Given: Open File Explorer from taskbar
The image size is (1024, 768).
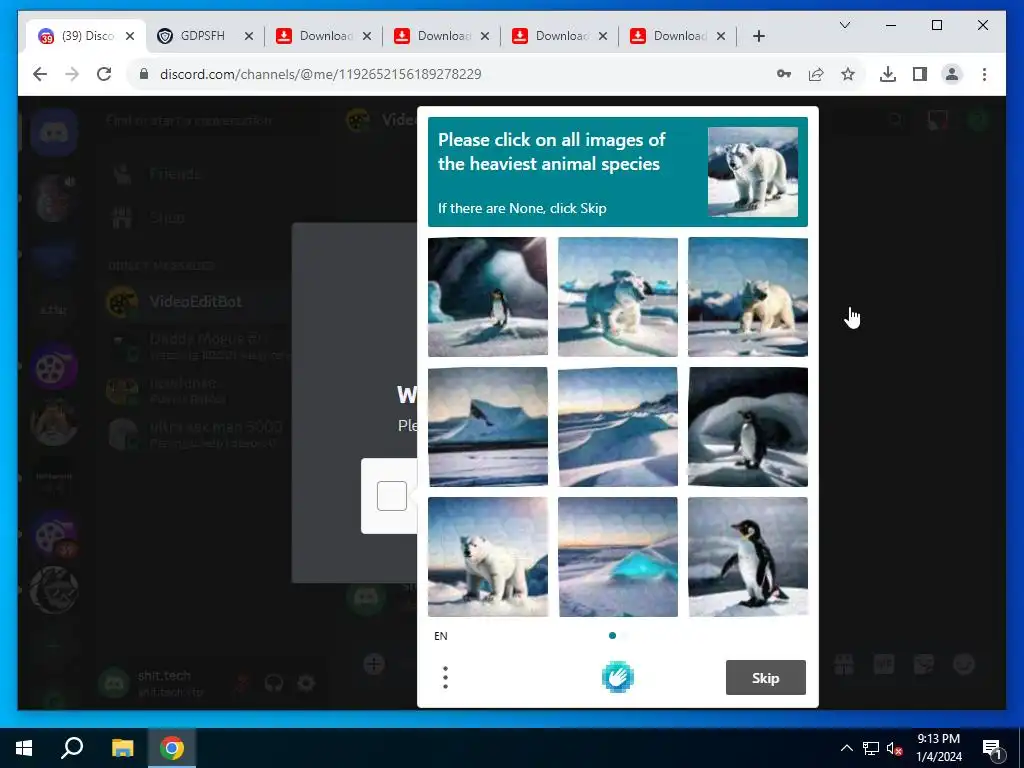Looking at the screenshot, I should 122,748.
